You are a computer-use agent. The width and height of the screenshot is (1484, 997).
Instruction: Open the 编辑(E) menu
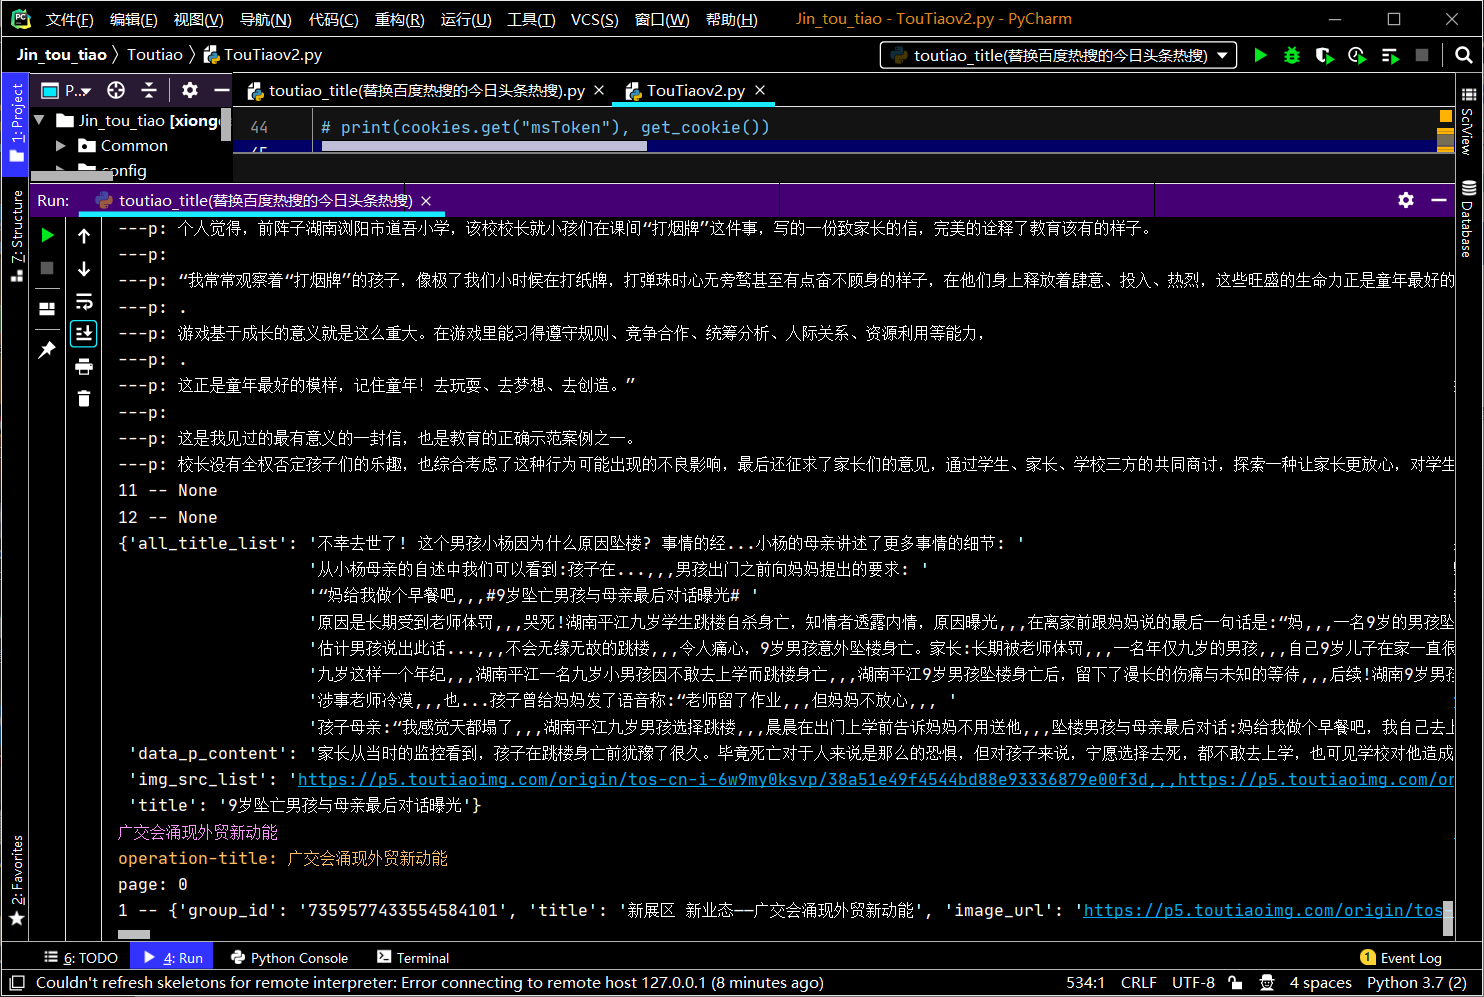[x=133, y=19]
